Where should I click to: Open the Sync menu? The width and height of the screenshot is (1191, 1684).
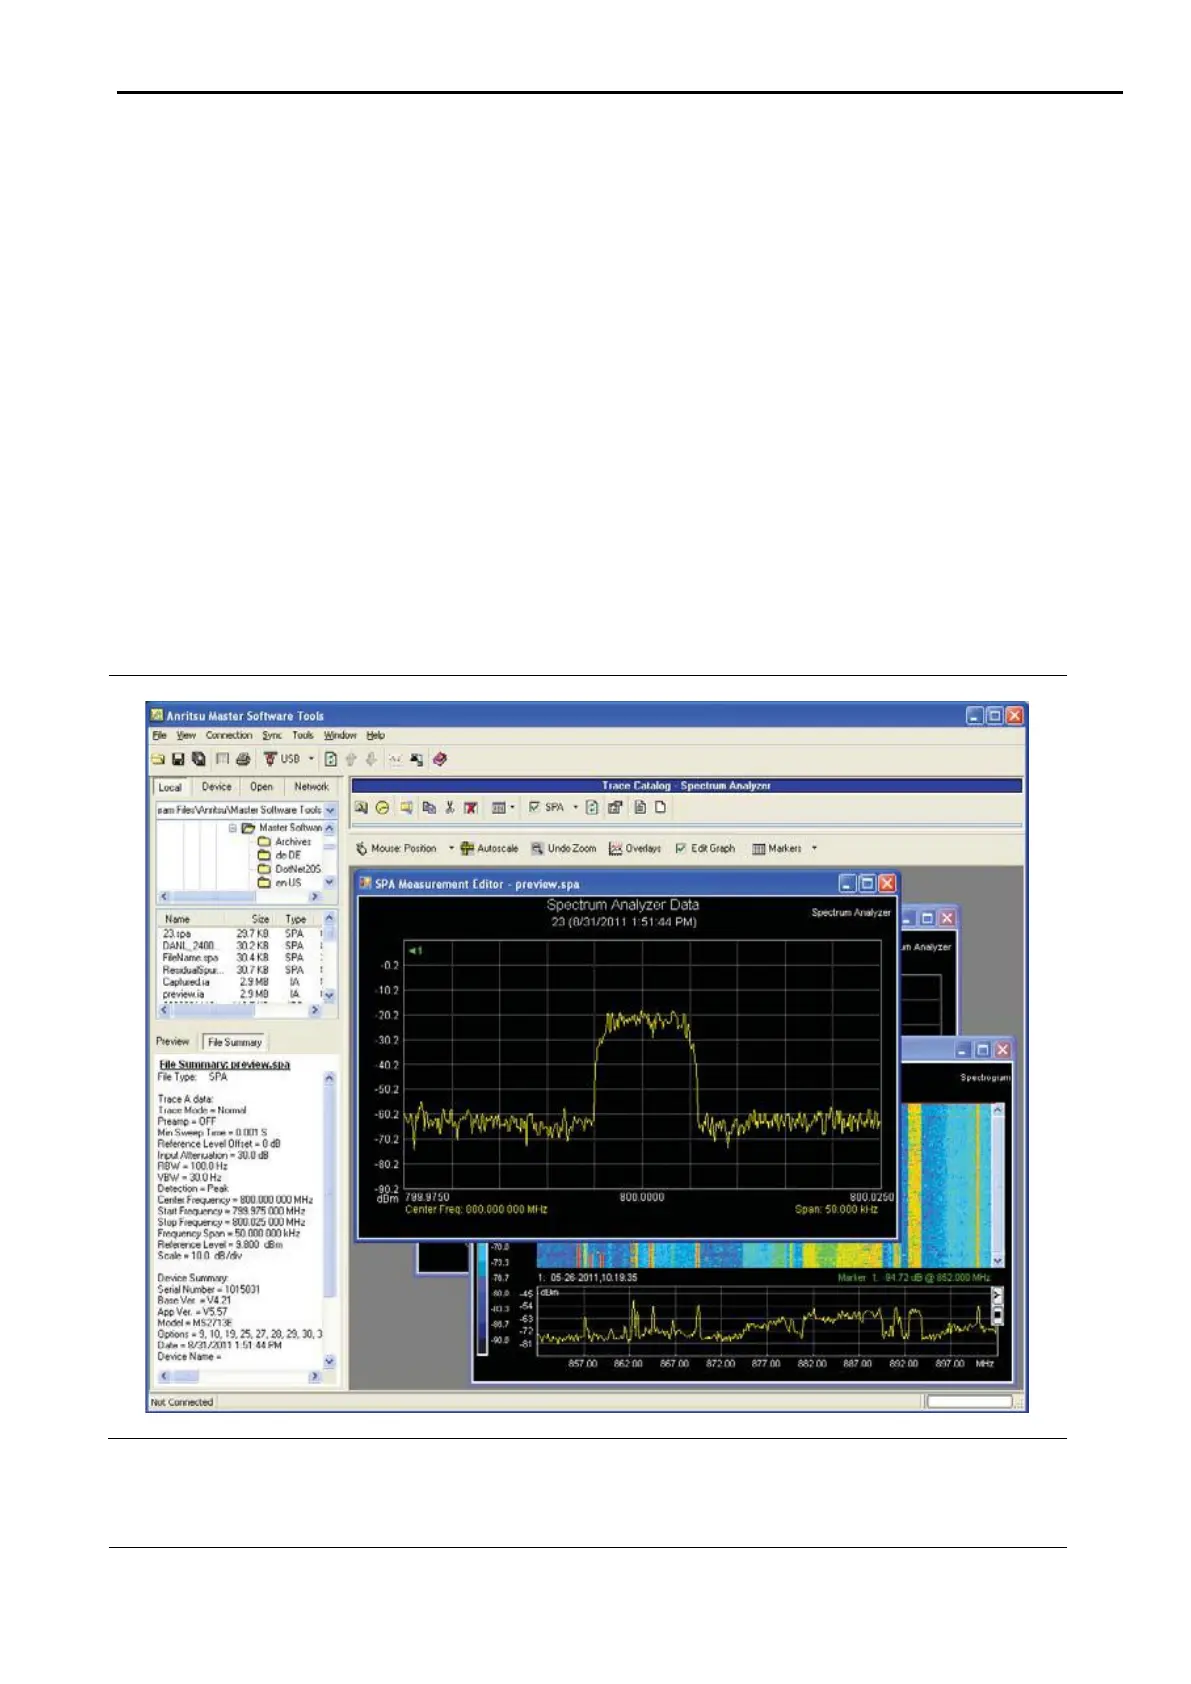[x=272, y=735]
